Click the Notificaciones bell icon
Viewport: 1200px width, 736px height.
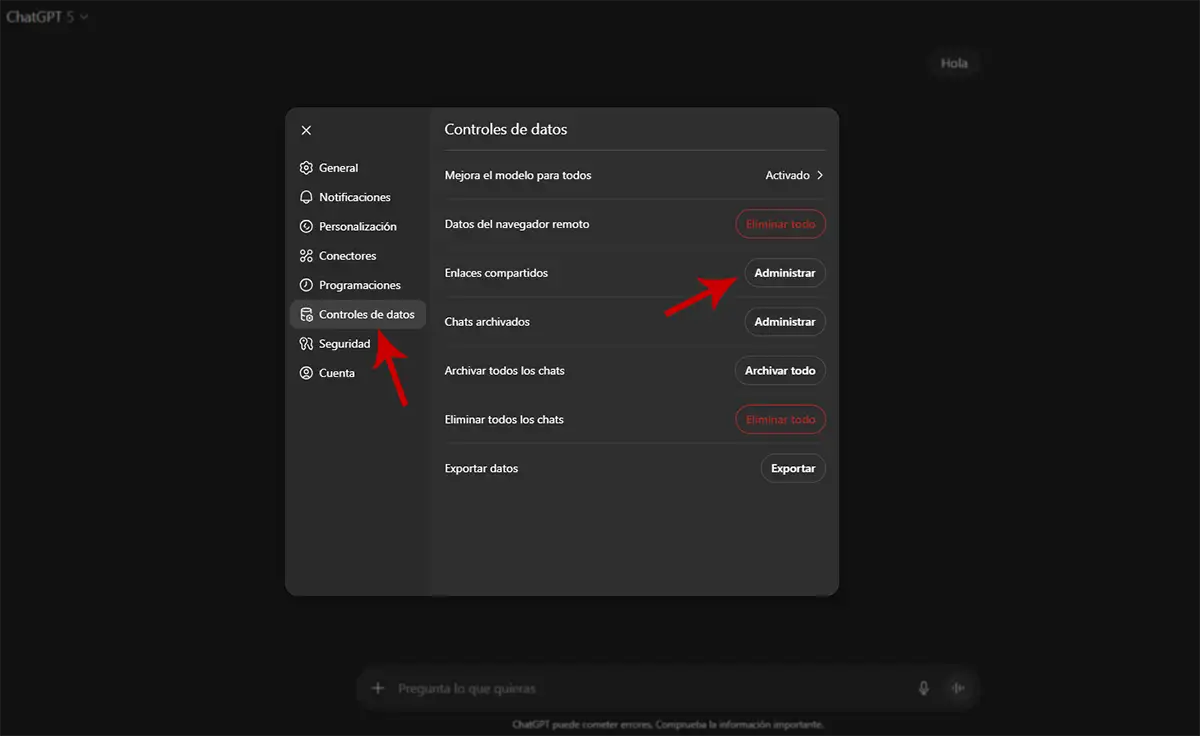[x=306, y=197]
